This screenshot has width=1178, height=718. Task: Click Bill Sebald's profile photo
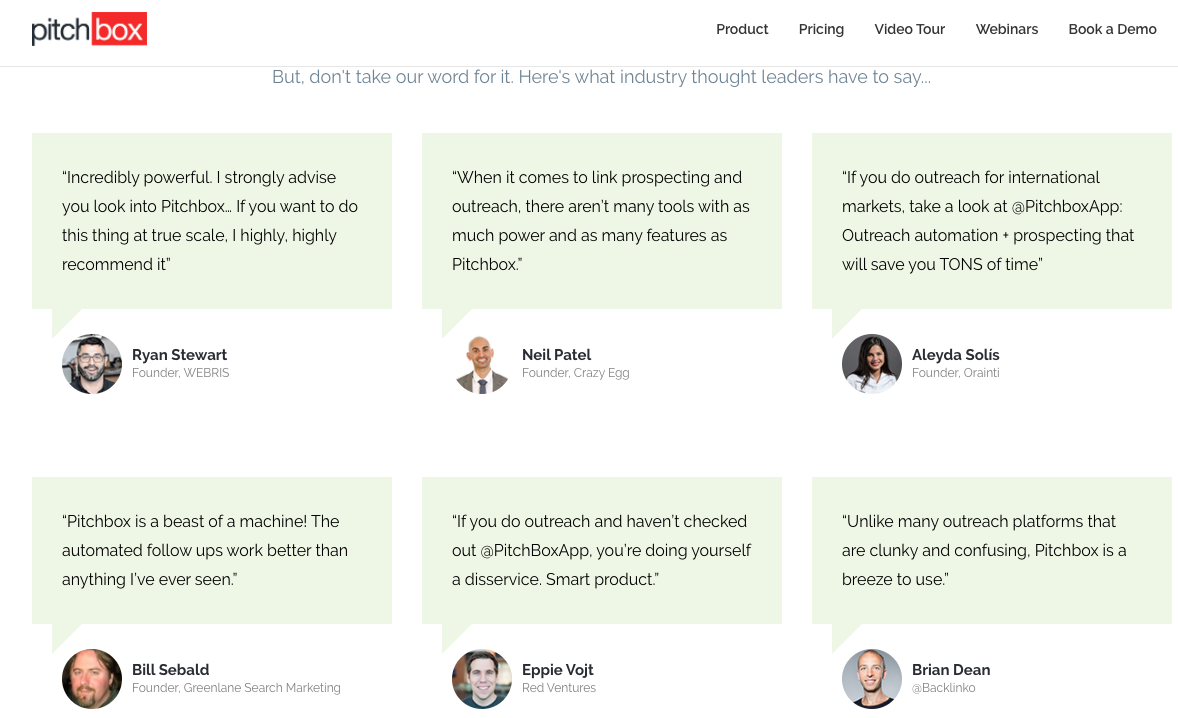point(92,678)
